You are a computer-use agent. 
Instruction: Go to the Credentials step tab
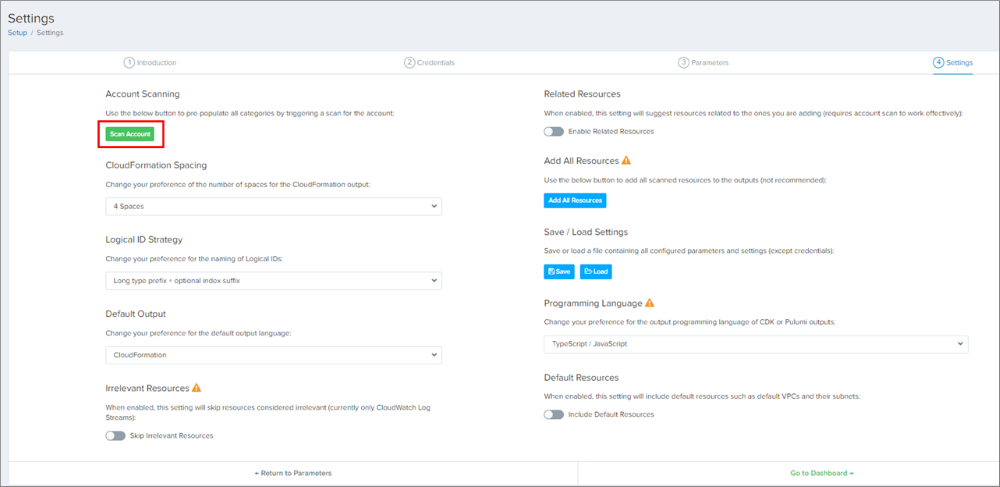(x=429, y=62)
